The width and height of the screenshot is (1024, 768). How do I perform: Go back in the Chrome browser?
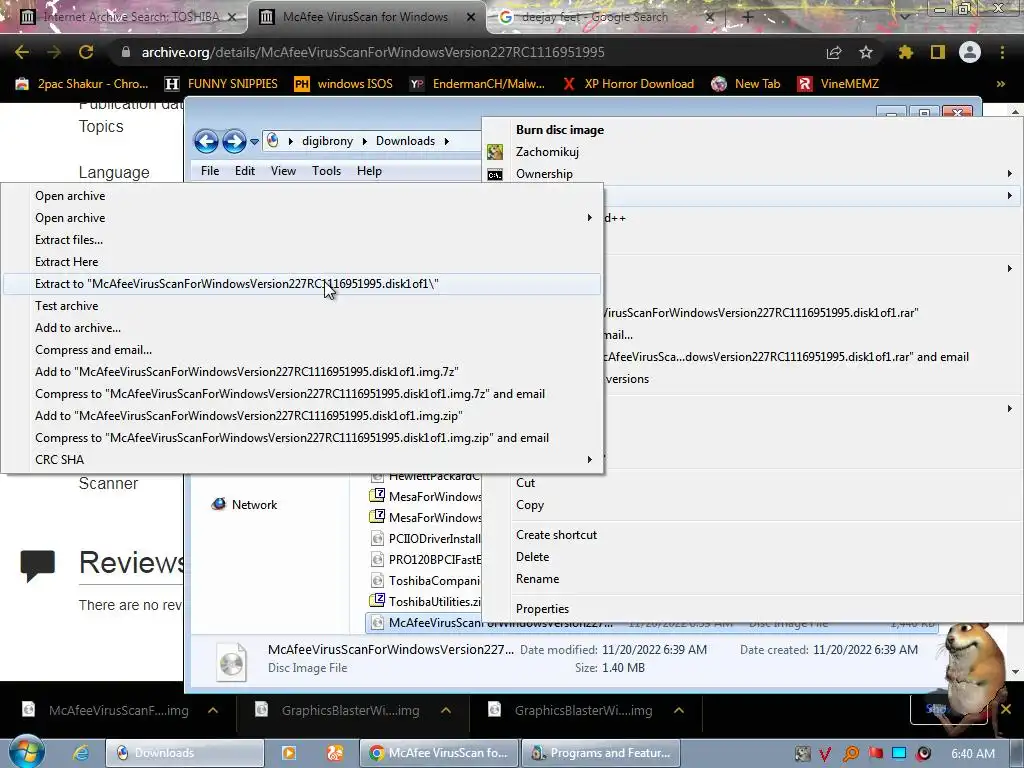[x=22, y=52]
